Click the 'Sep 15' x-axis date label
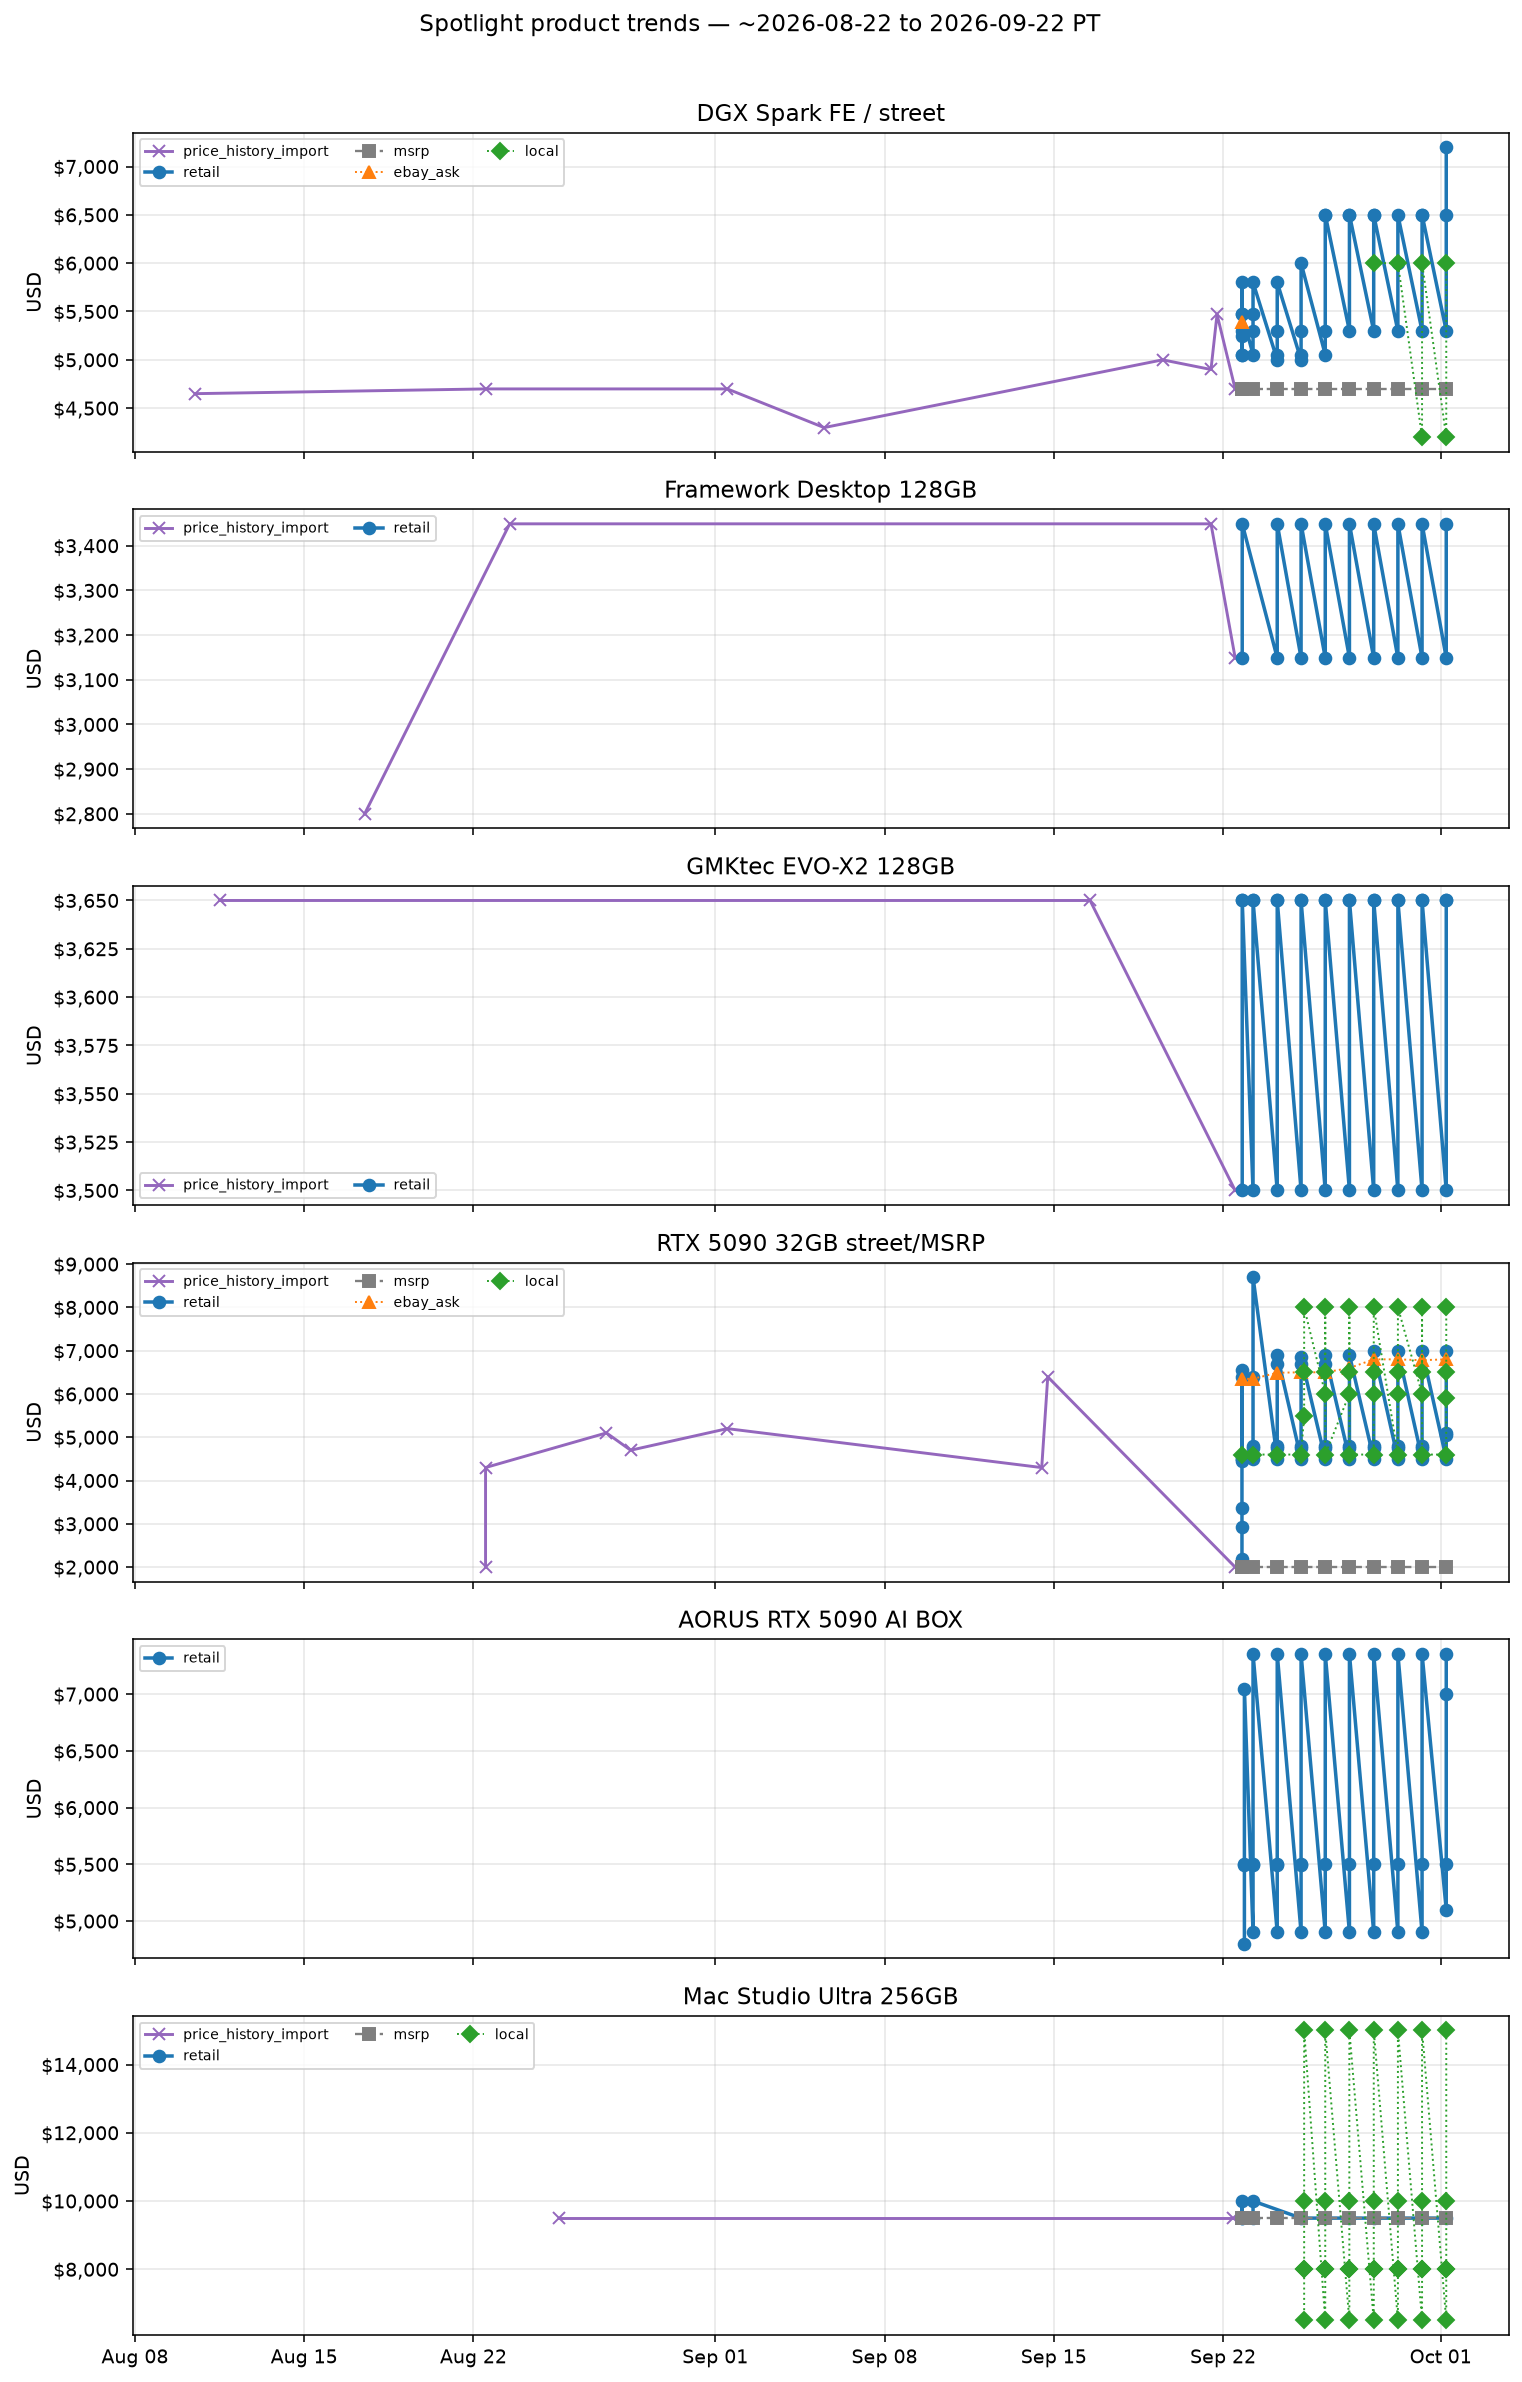 (x=1053, y=2357)
